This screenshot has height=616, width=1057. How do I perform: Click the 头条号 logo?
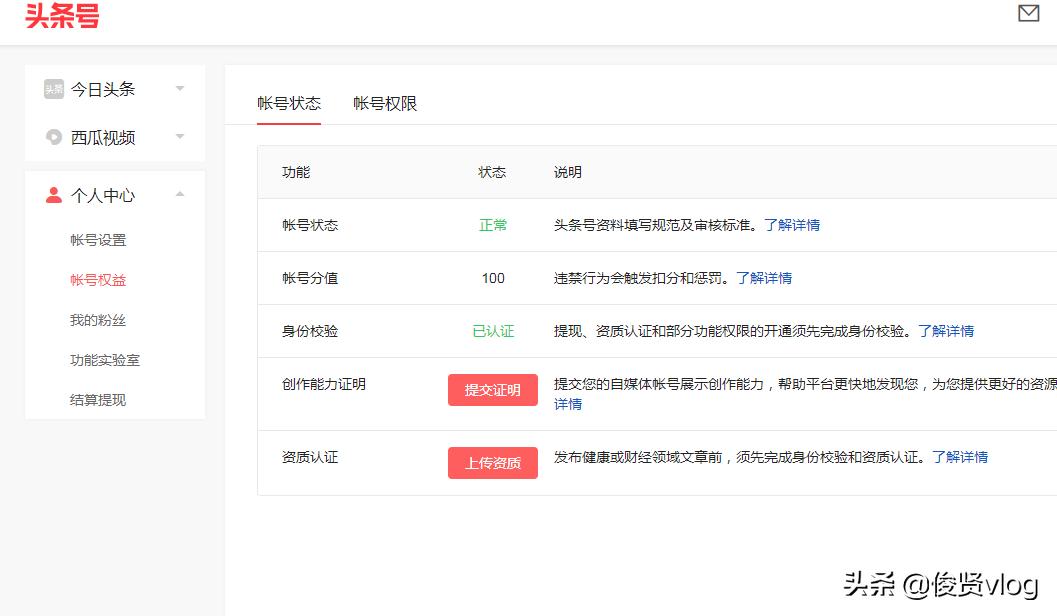click(x=60, y=17)
